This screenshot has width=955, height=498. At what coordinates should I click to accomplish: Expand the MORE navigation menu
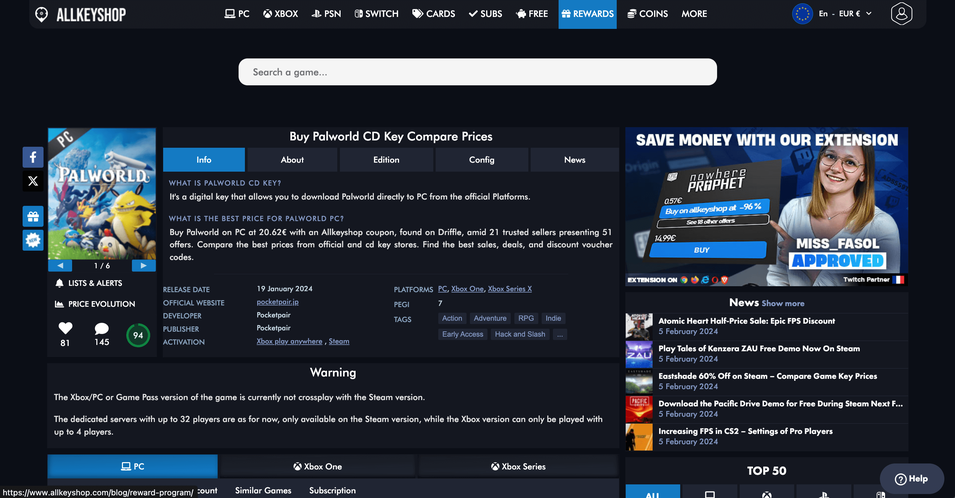click(x=694, y=14)
